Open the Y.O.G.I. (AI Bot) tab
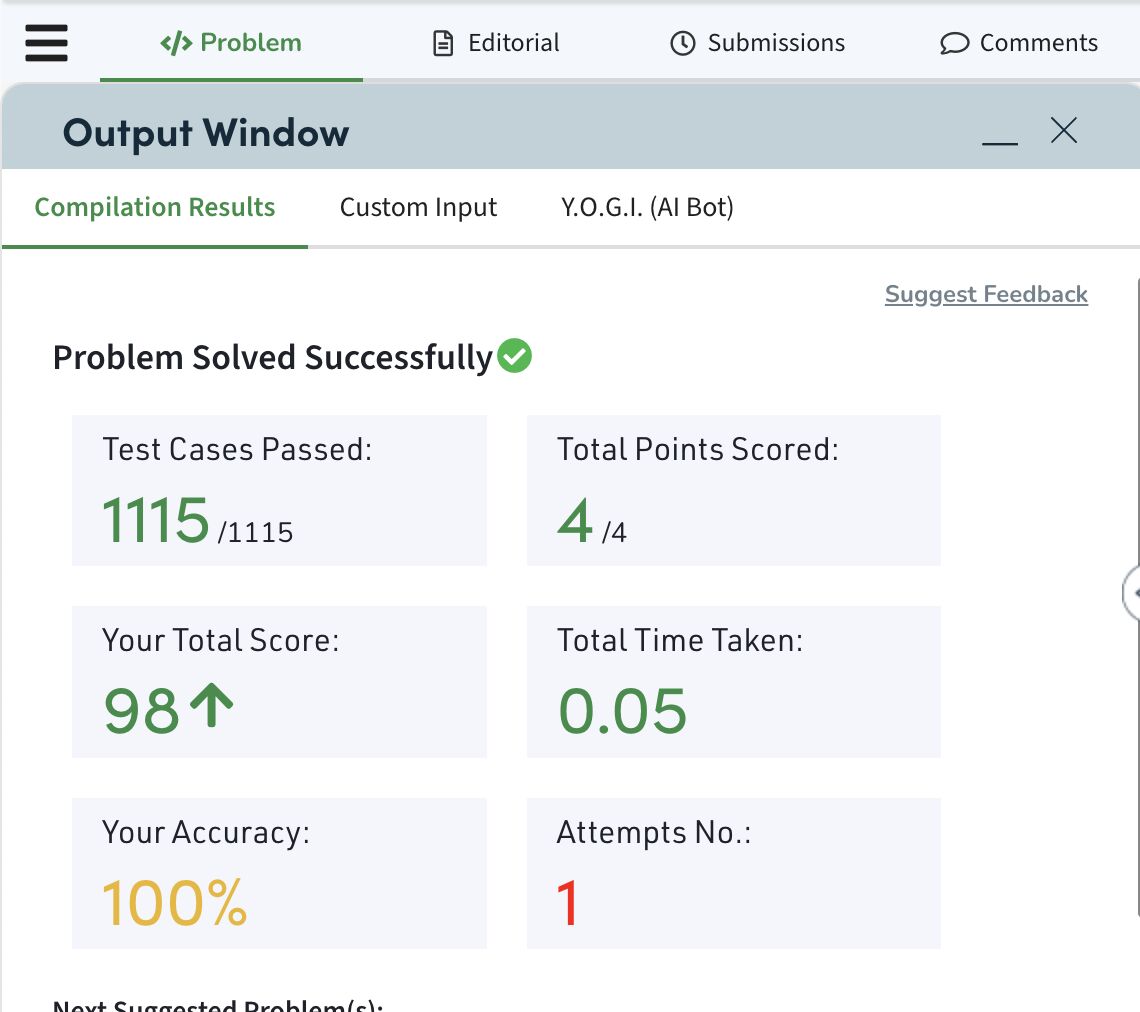Screen dimensions: 1140x1012 point(647,207)
